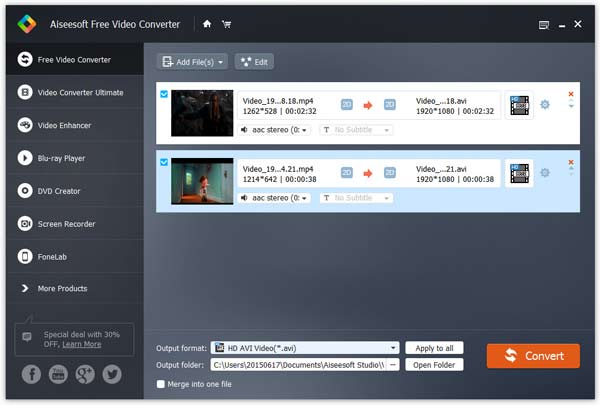Image resolution: width=600 pixels, height=405 pixels.
Task: Click output 3D icon for Video_...18.avi
Action: (x=390, y=105)
